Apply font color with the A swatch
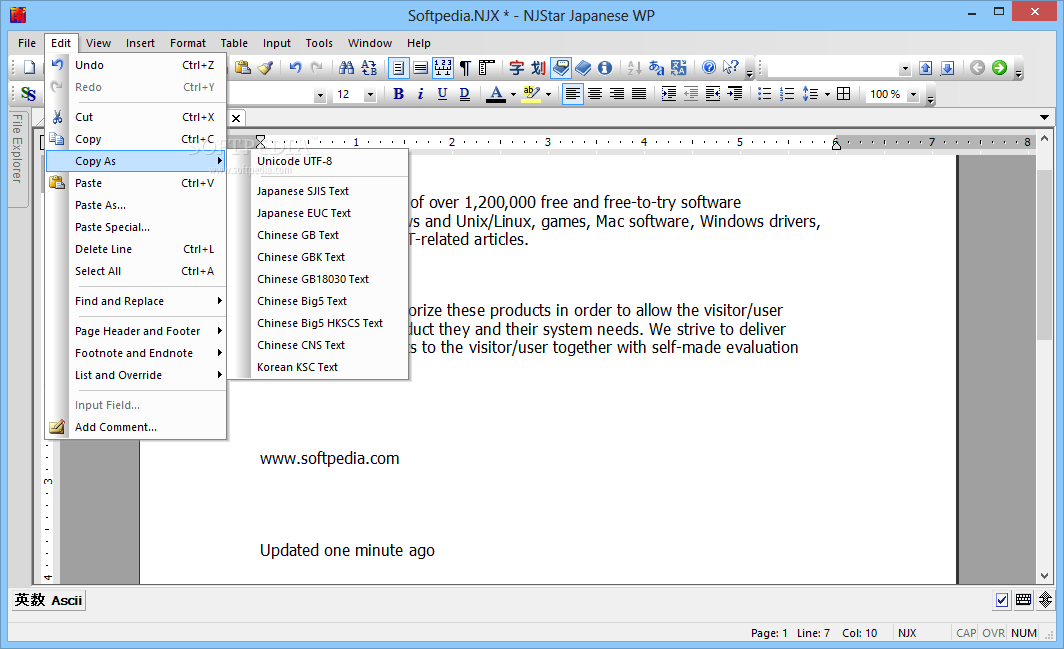The image size is (1064, 649). (x=496, y=94)
